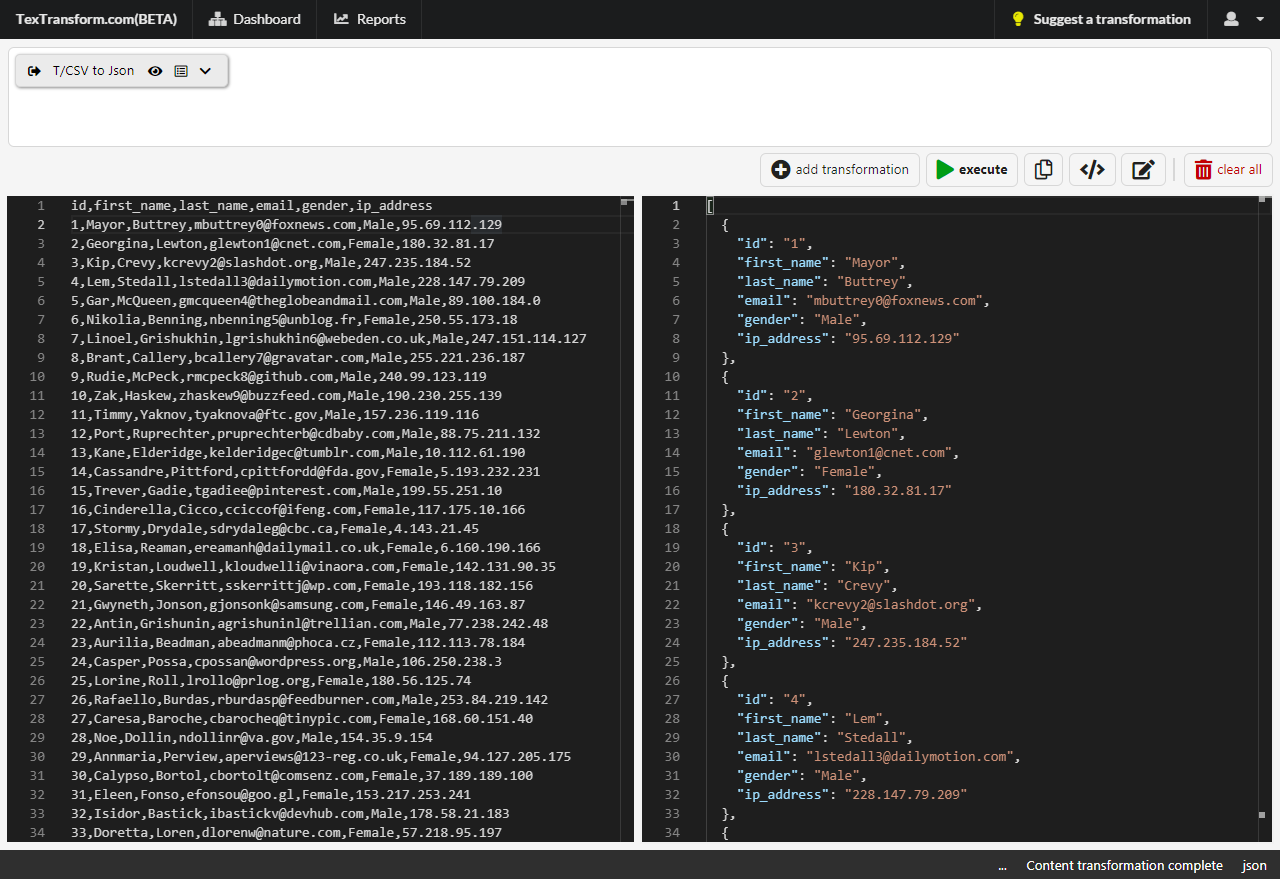Click the Content transformation complete status message
The height and width of the screenshot is (879, 1280).
(1124, 866)
